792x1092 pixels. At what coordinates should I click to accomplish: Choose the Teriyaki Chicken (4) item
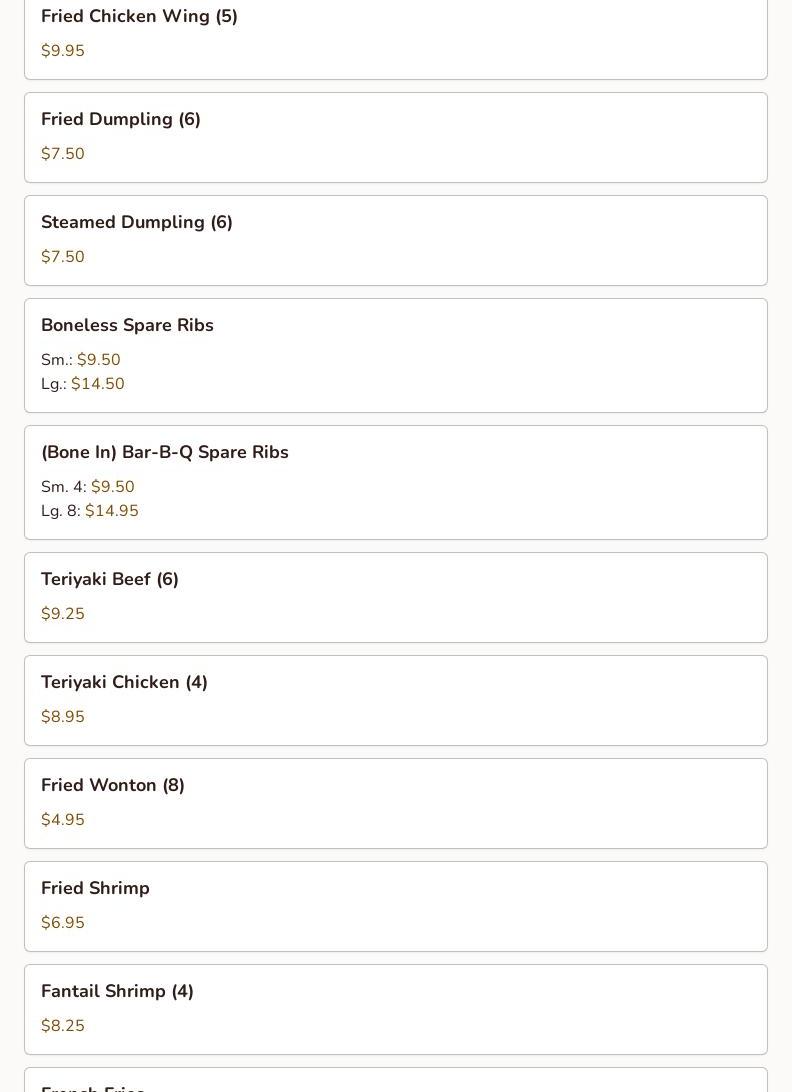396,701
